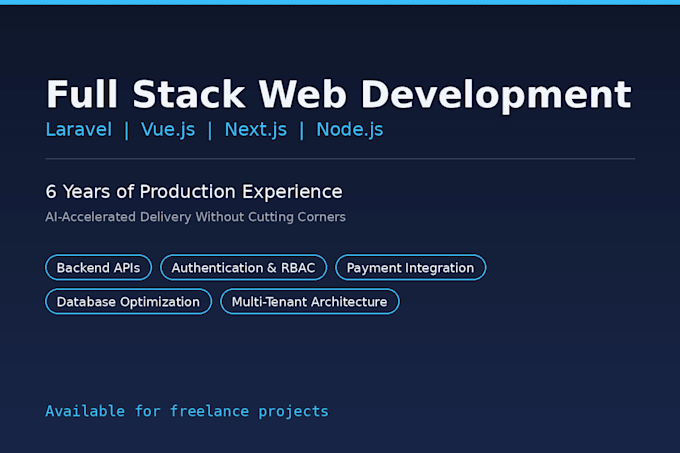Select the Next.js tech label
The width and height of the screenshot is (680, 453).
pos(255,130)
